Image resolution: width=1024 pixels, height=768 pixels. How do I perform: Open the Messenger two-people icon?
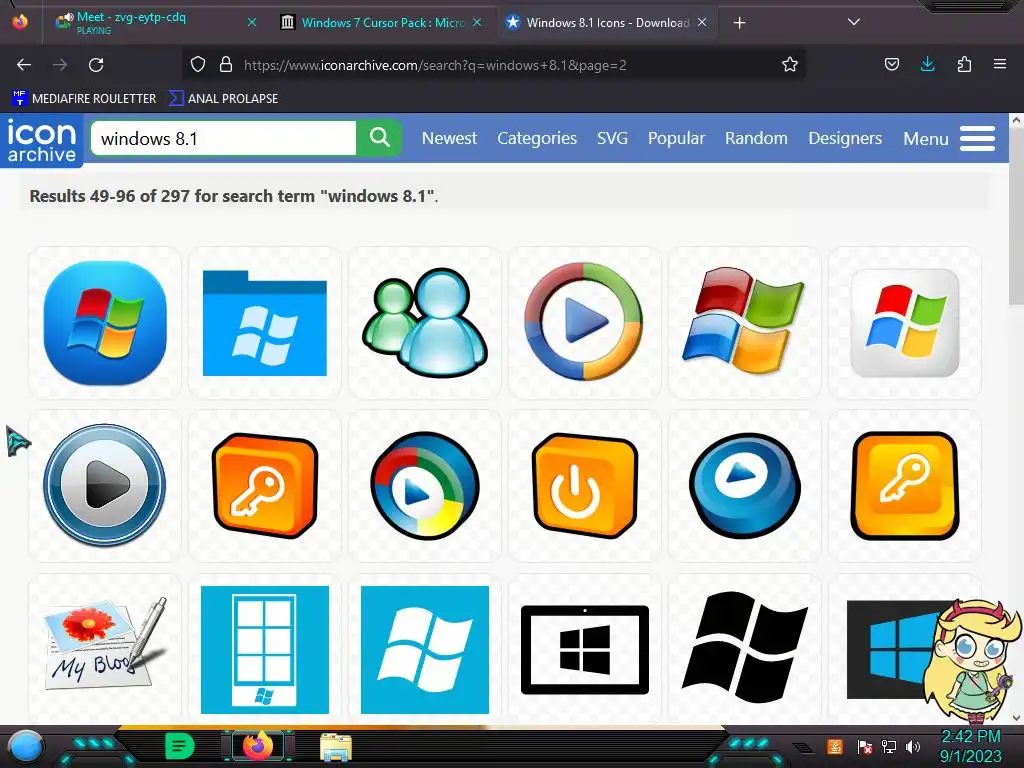[x=424, y=323]
